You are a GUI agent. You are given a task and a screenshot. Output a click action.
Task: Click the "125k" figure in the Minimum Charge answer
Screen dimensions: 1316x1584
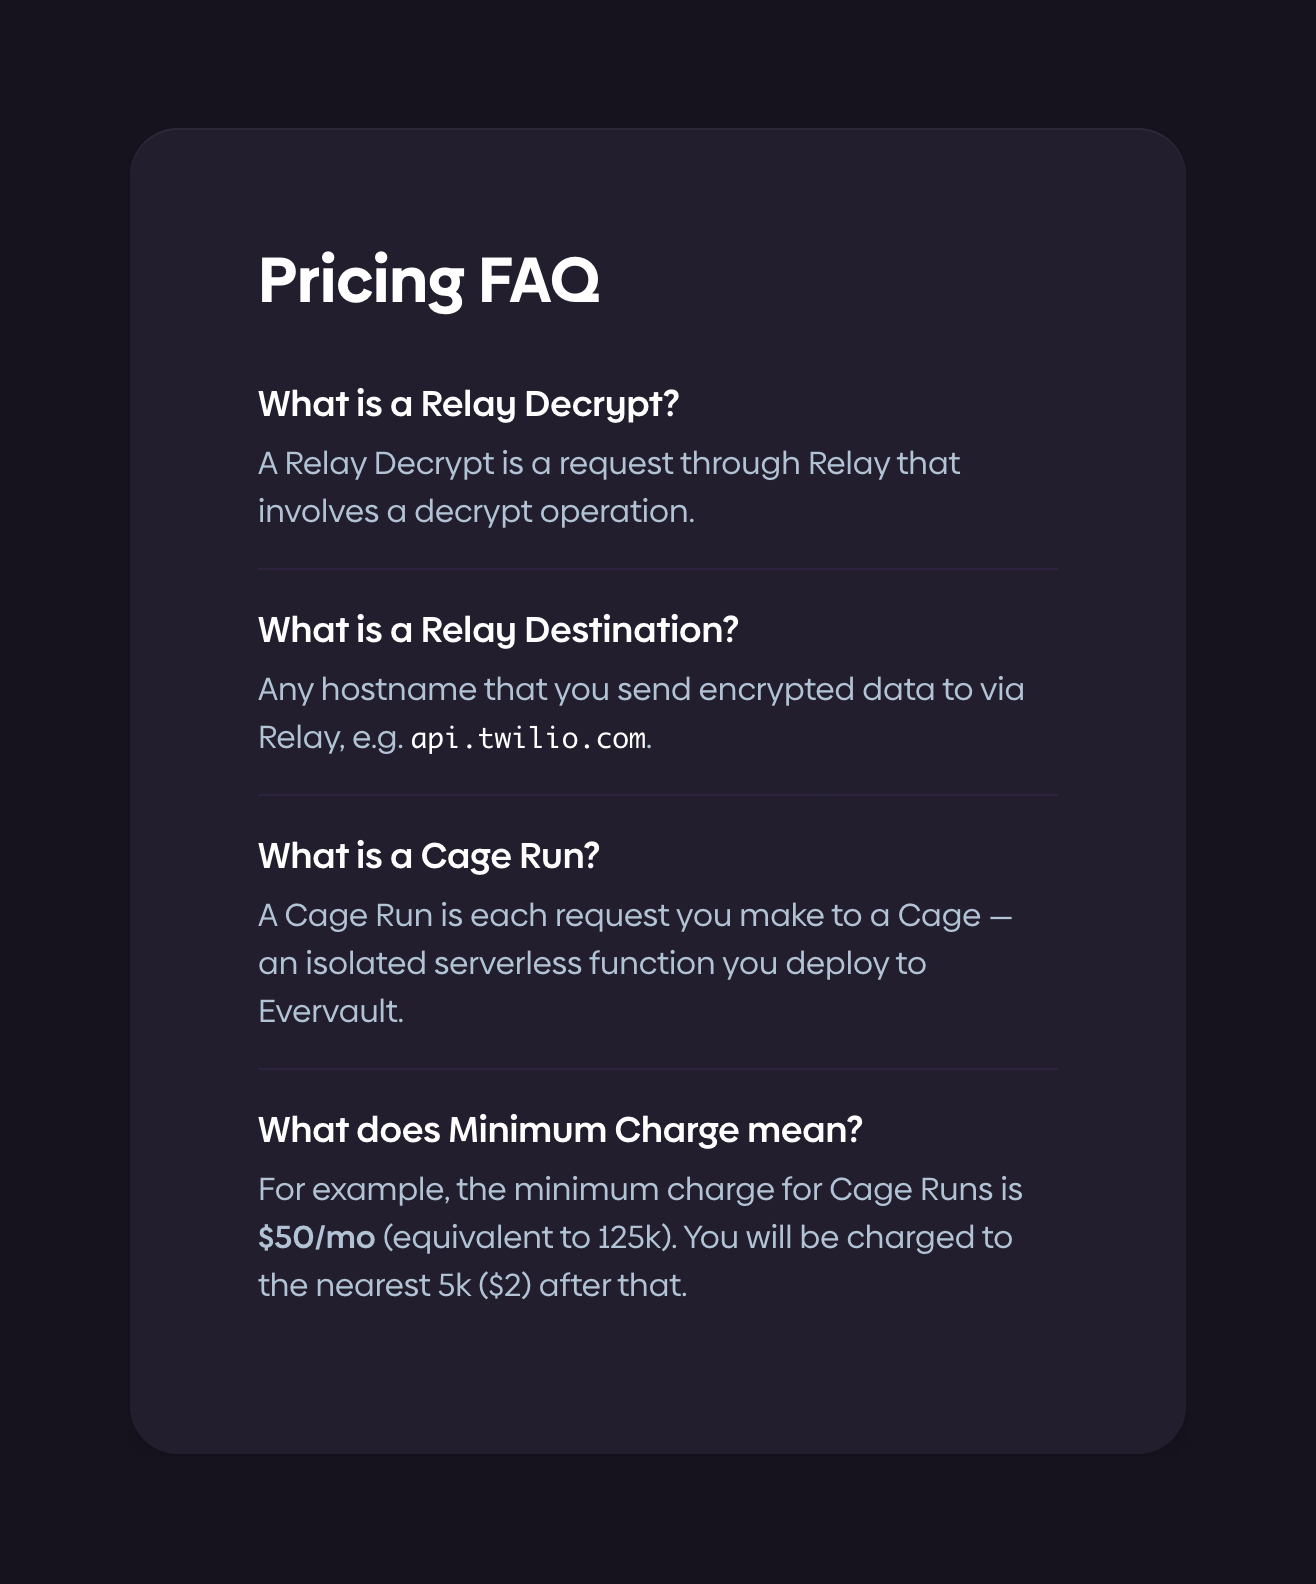634,1238
